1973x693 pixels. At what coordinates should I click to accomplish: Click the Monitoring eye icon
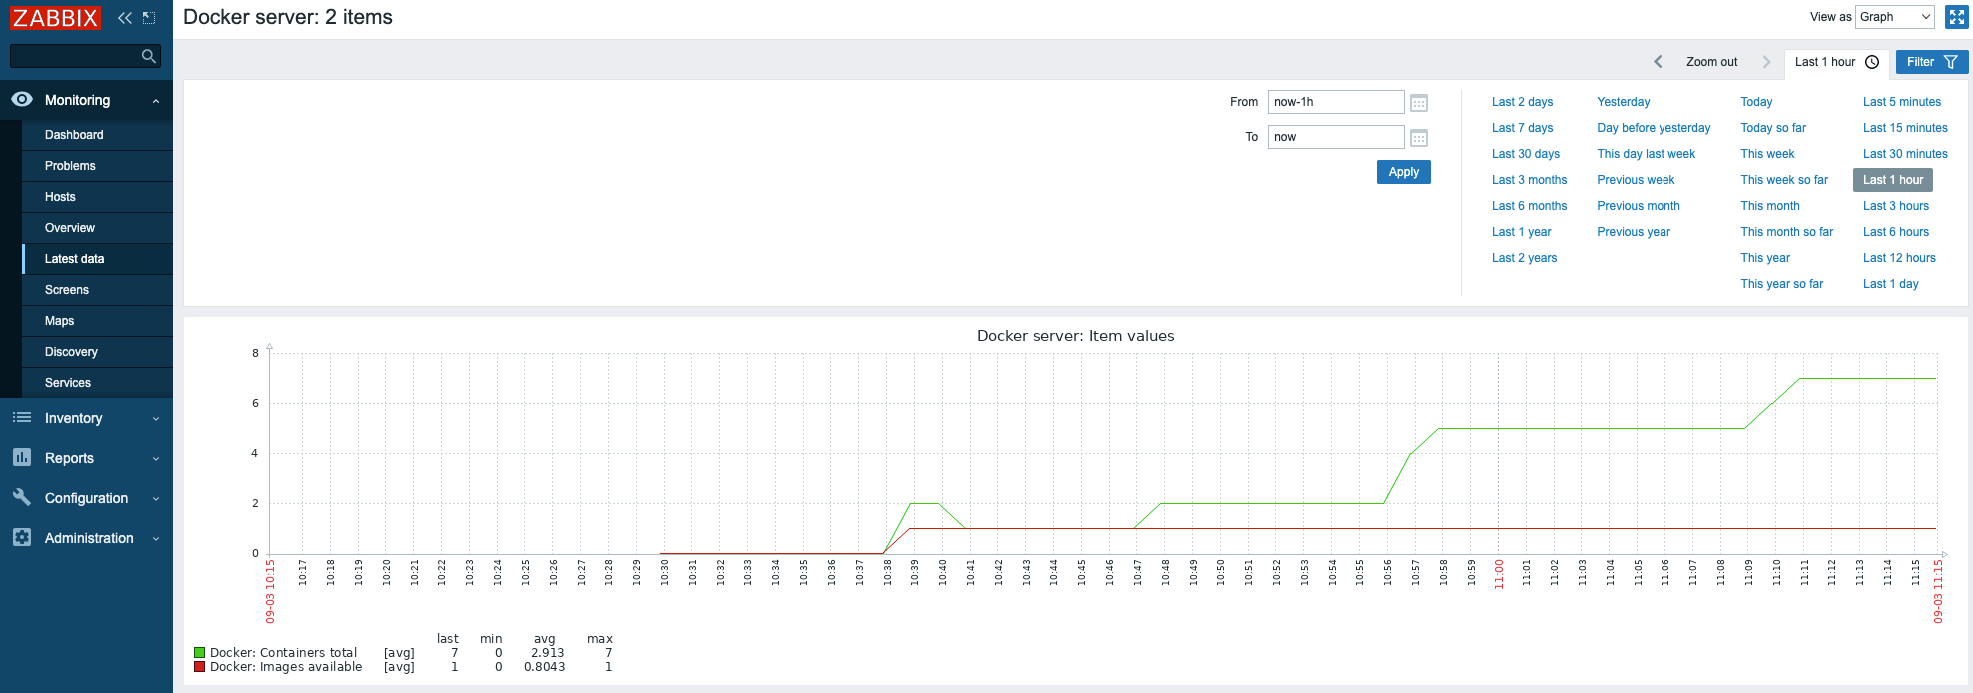click(22, 99)
